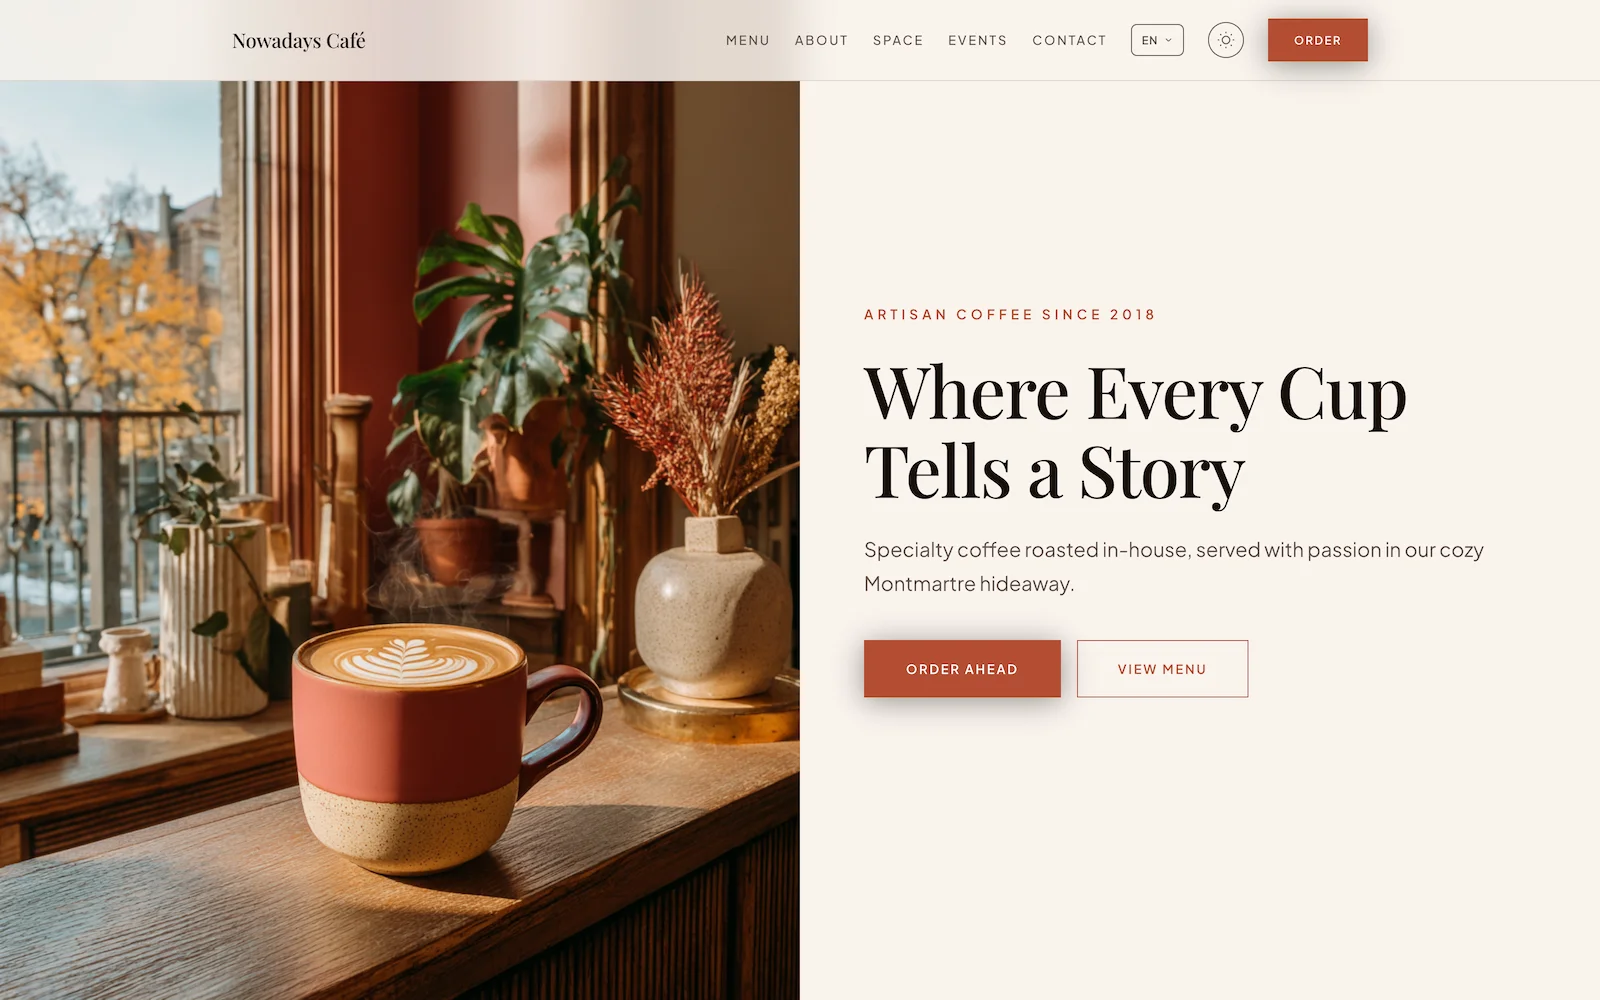1600x1000 pixels.
Task: Toggle the sun icon light/dark theme
Action: click(1225, 40)
